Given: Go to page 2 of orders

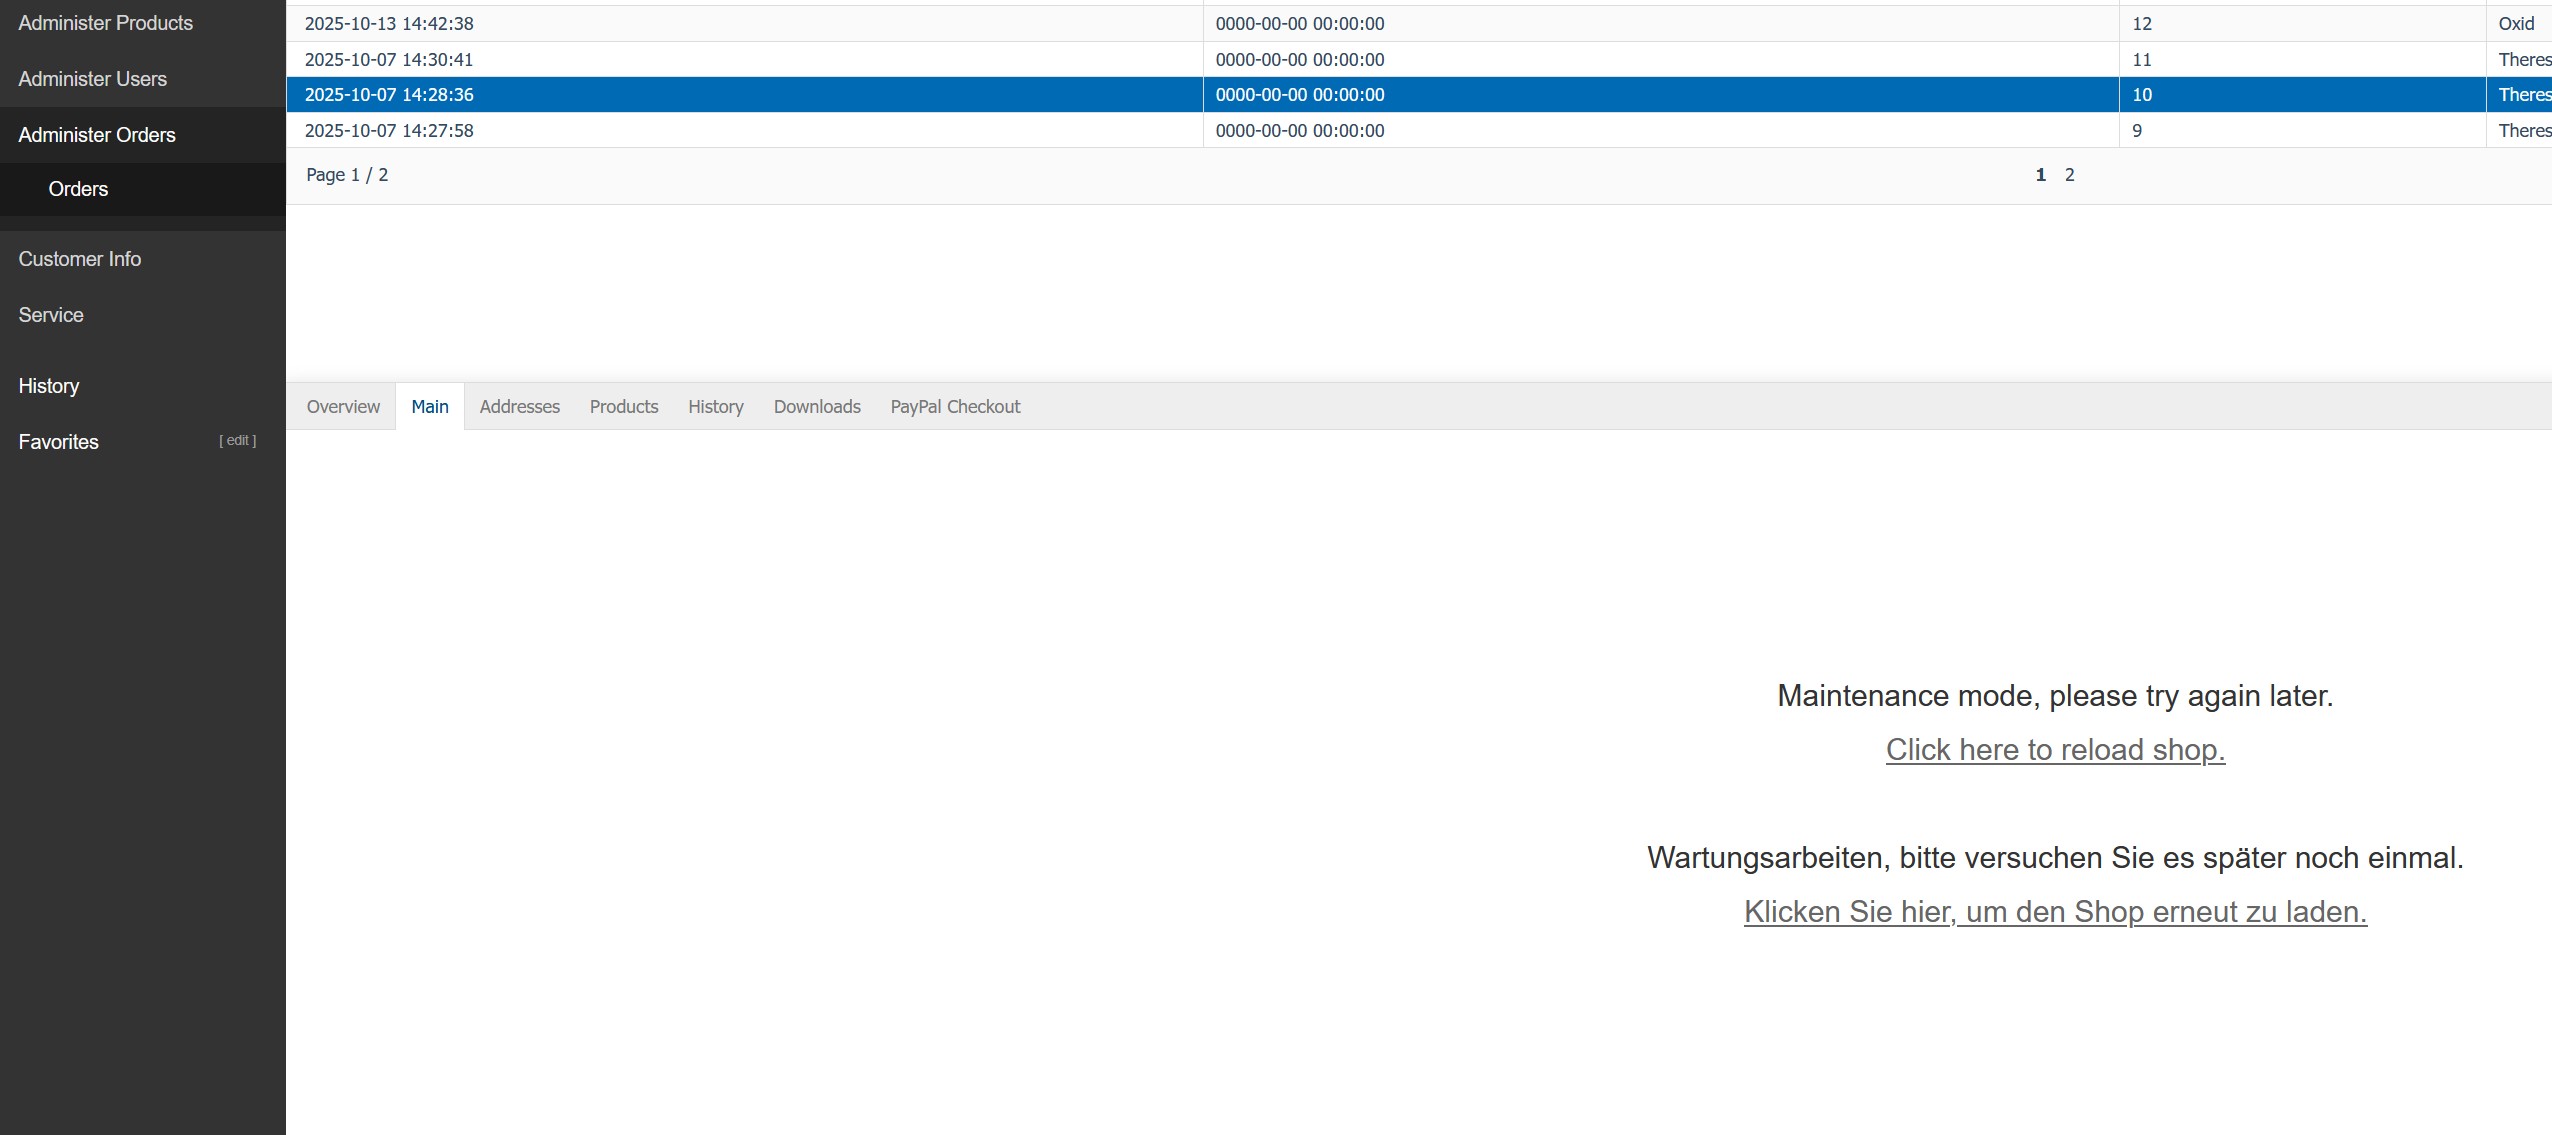Looking at the screenshot, I should [x=2069, y=175].
